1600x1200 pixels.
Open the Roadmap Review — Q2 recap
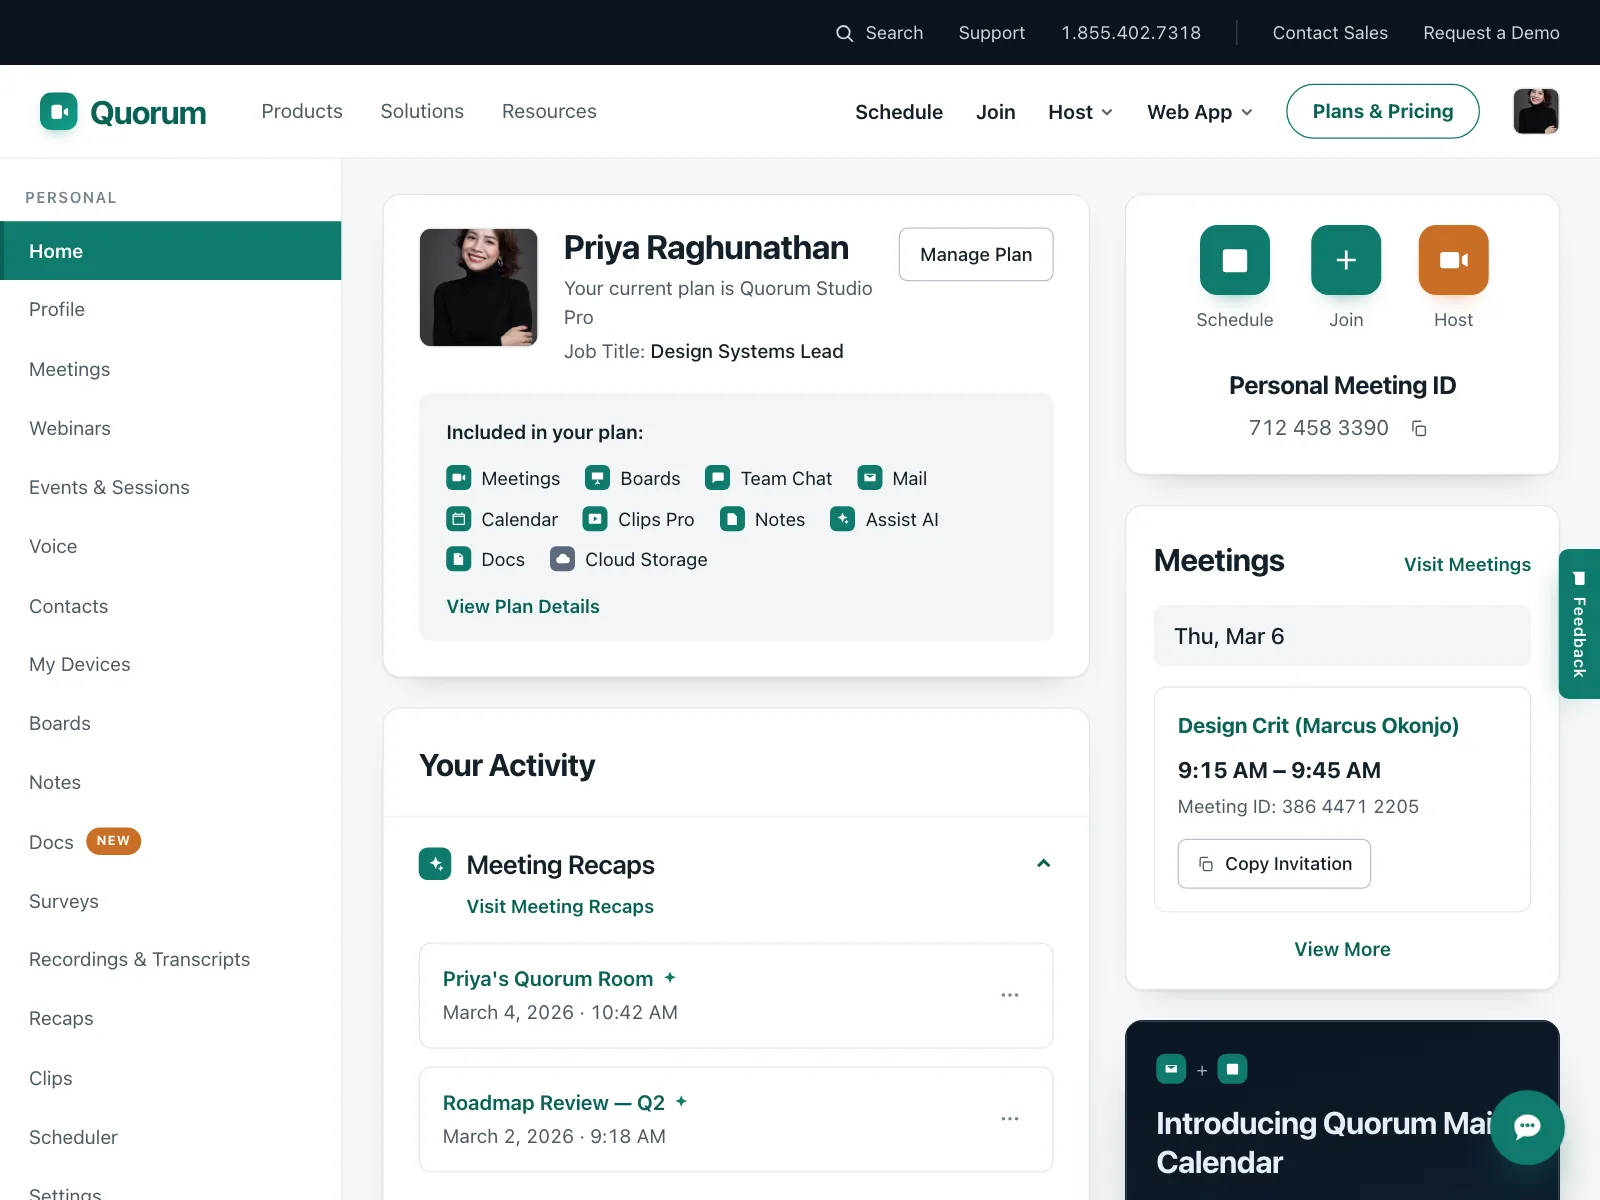click(554, 1103)
